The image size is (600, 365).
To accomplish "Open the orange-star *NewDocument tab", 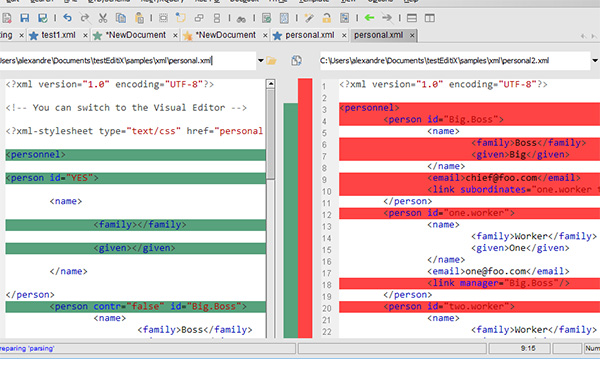I will 226,35.
